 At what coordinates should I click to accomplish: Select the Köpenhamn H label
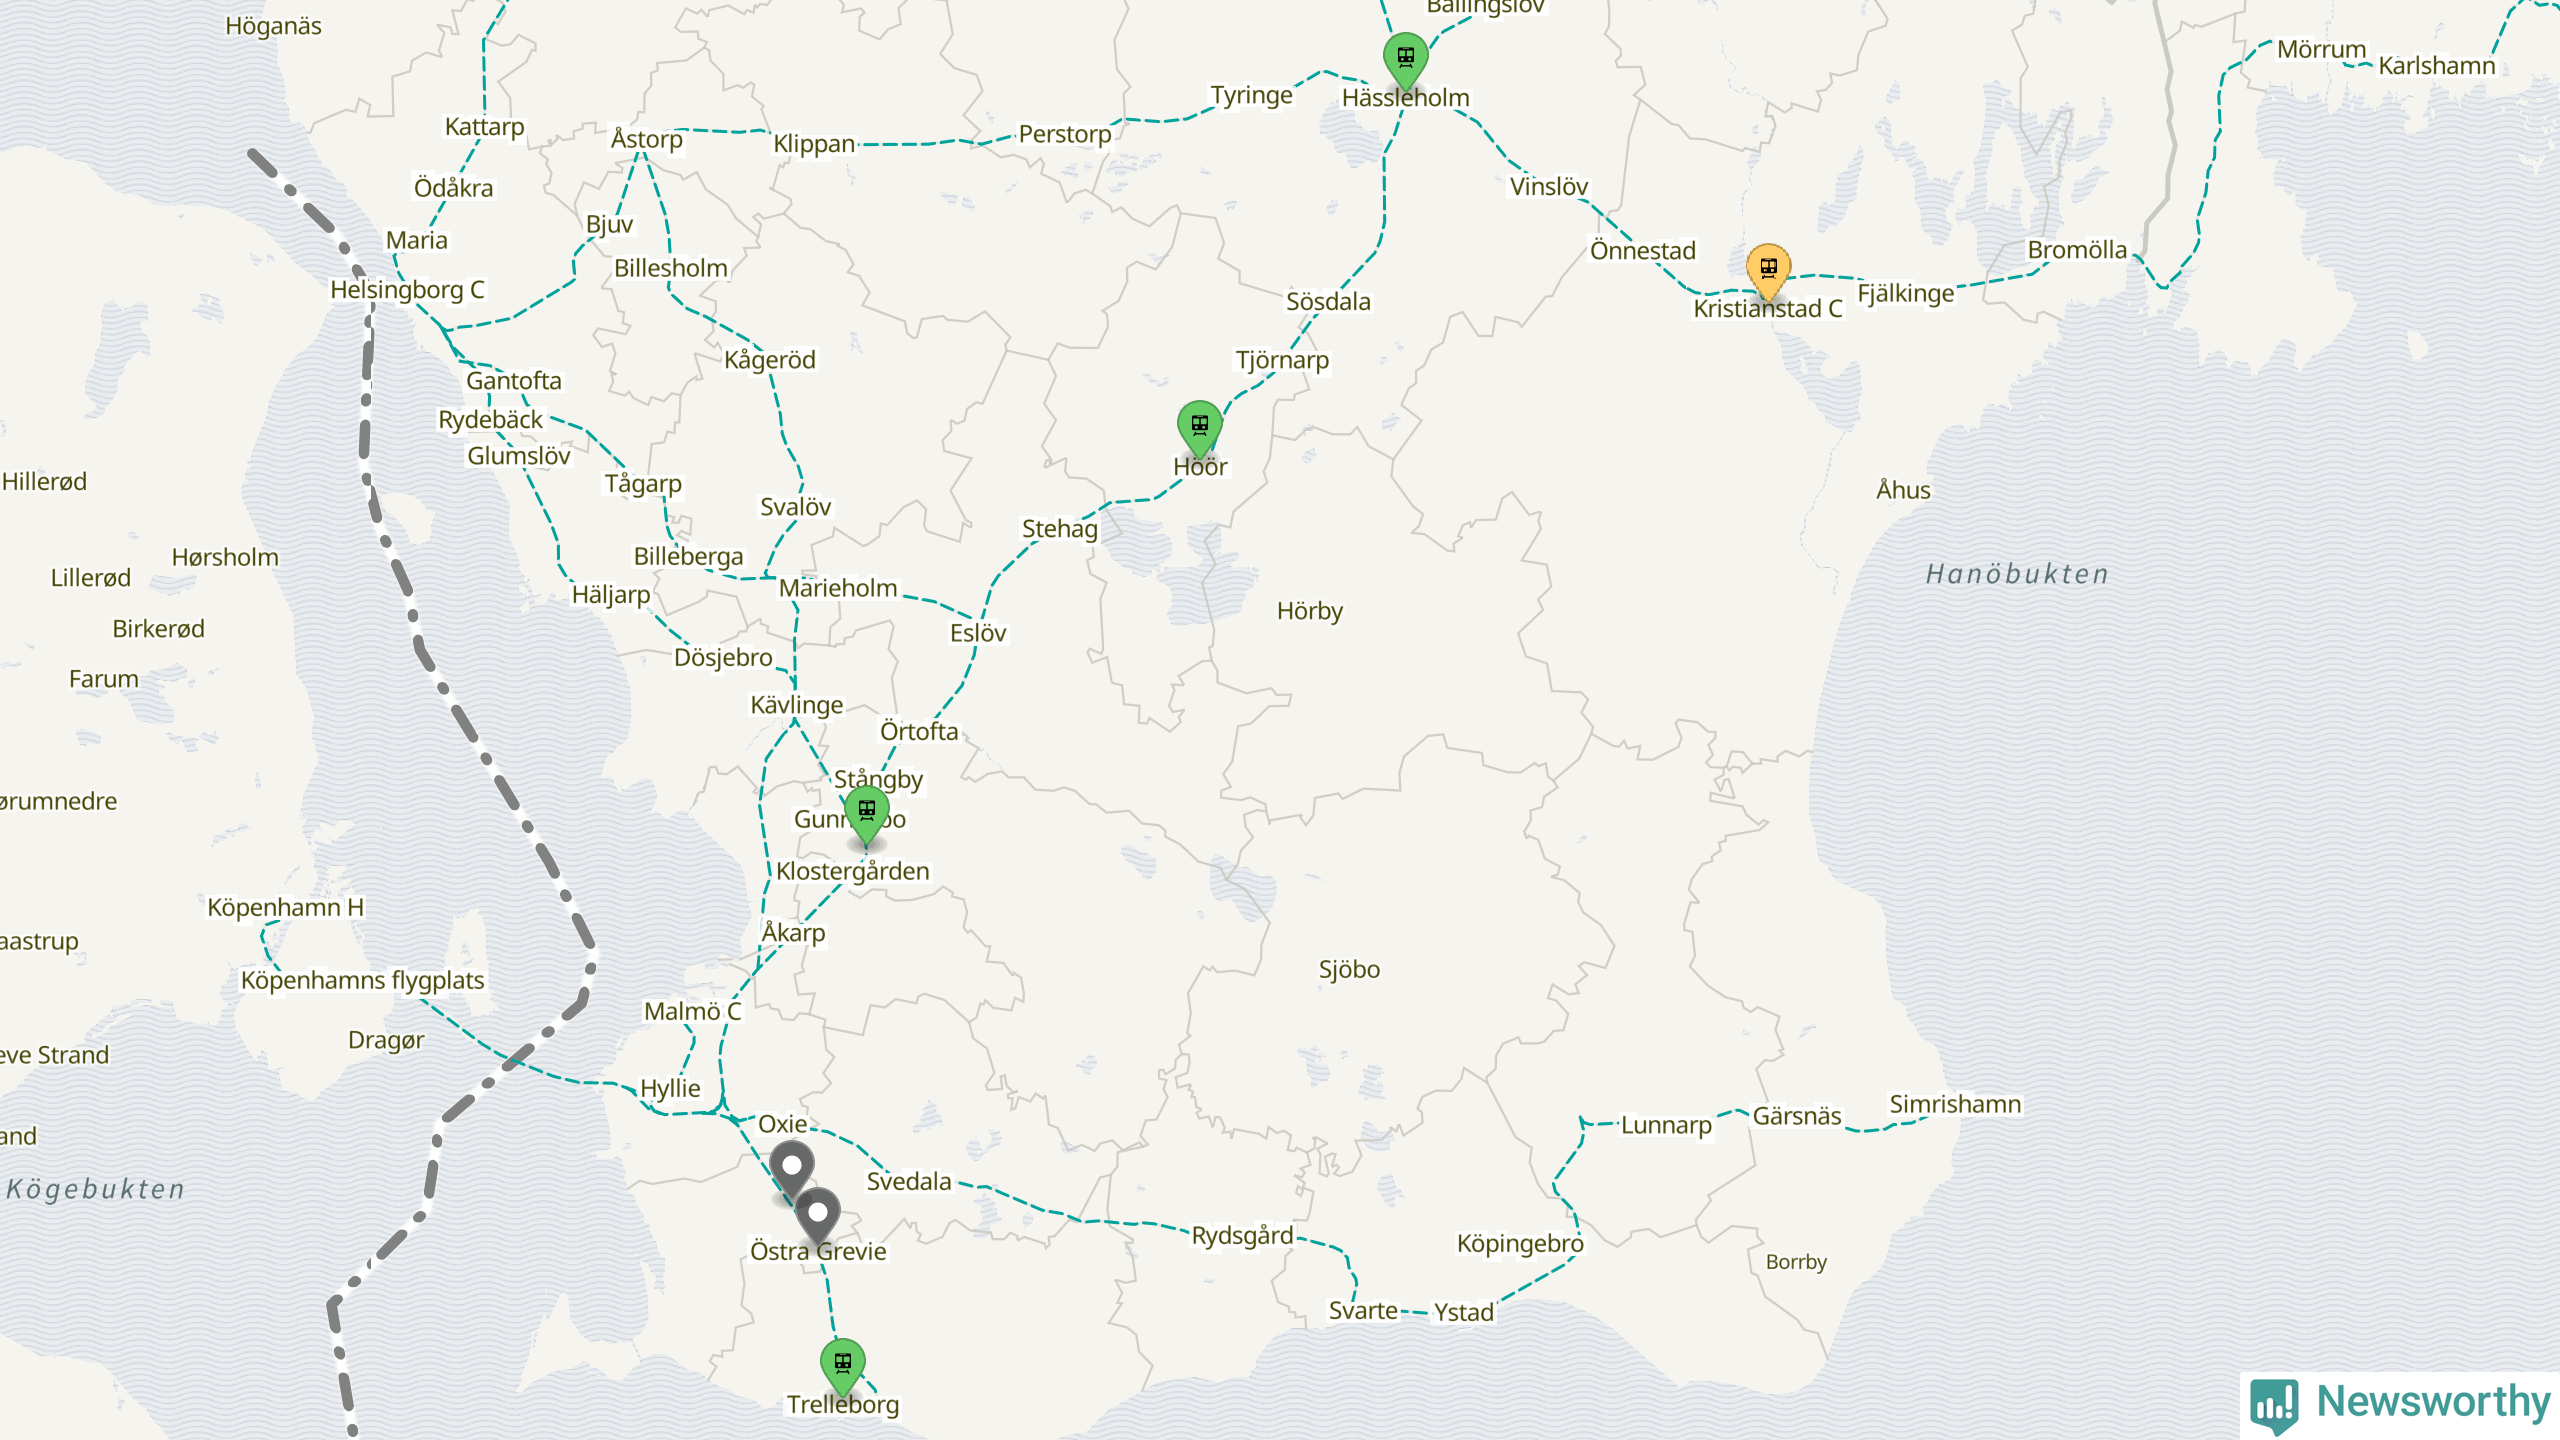(285, 907)
